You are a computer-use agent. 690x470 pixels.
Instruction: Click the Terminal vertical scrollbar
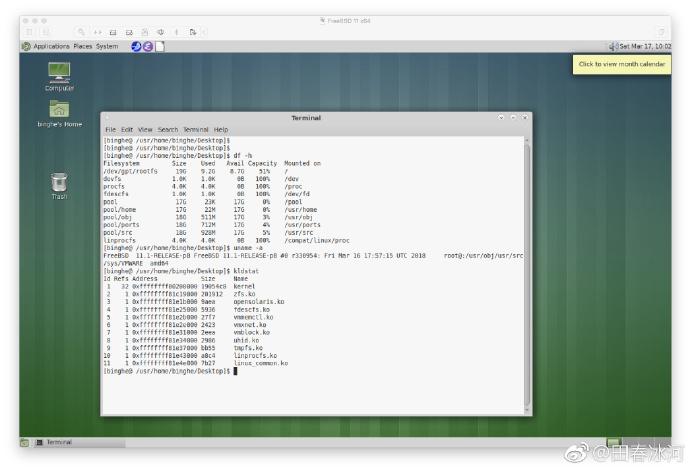[x=527, y=275]
